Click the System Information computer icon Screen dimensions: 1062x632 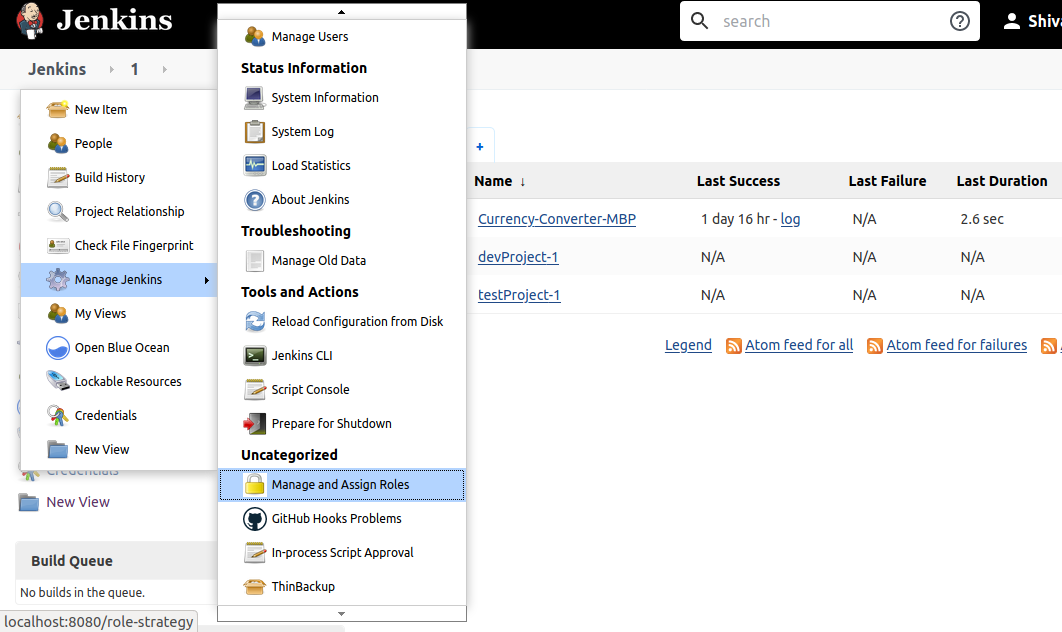(255, 98)
